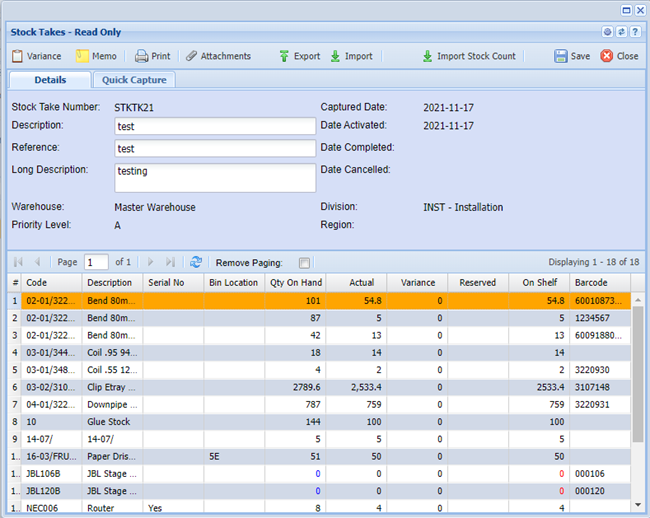This screenshot has width=650, height=518.
Task: Click the Import toolbar button
Action: tap(351, 56)
